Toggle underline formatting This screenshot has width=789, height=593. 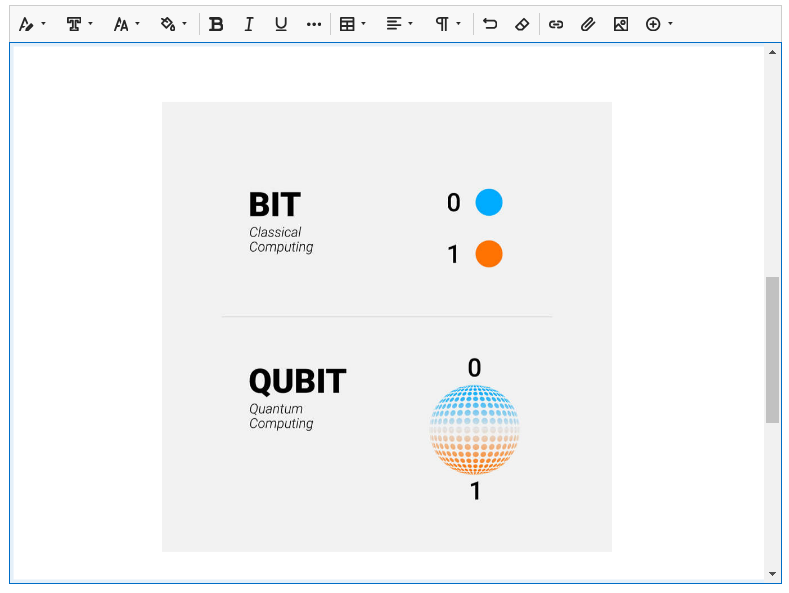pyautogui.click(x=281, y=24)
